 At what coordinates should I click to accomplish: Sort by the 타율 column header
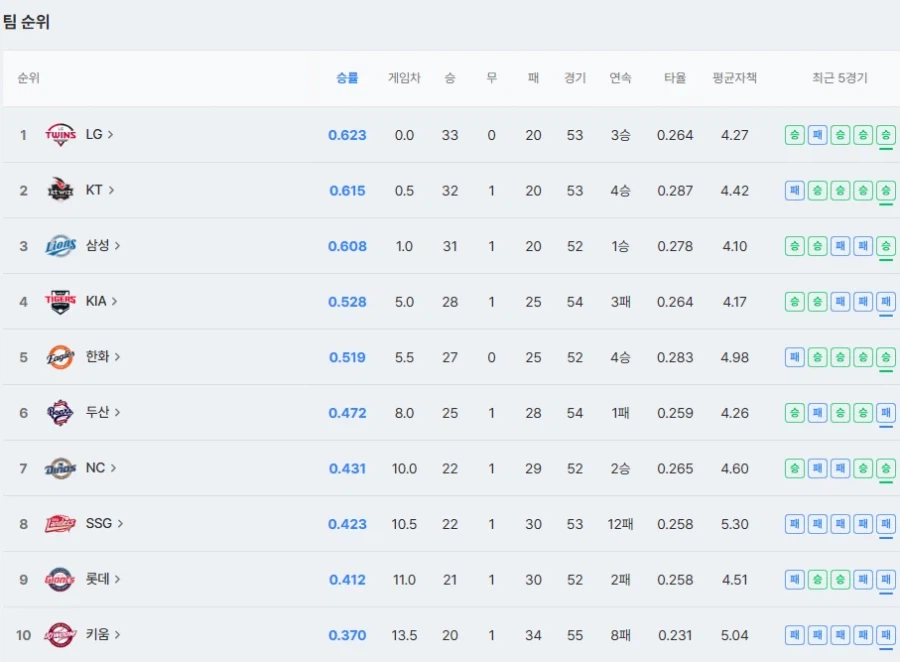(675, 78)
